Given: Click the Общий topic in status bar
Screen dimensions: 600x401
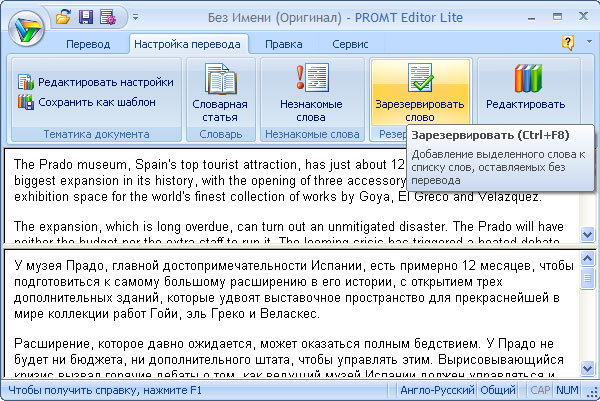Looking at the screenshot, I should pyautogui.click(x=498, y=390).
